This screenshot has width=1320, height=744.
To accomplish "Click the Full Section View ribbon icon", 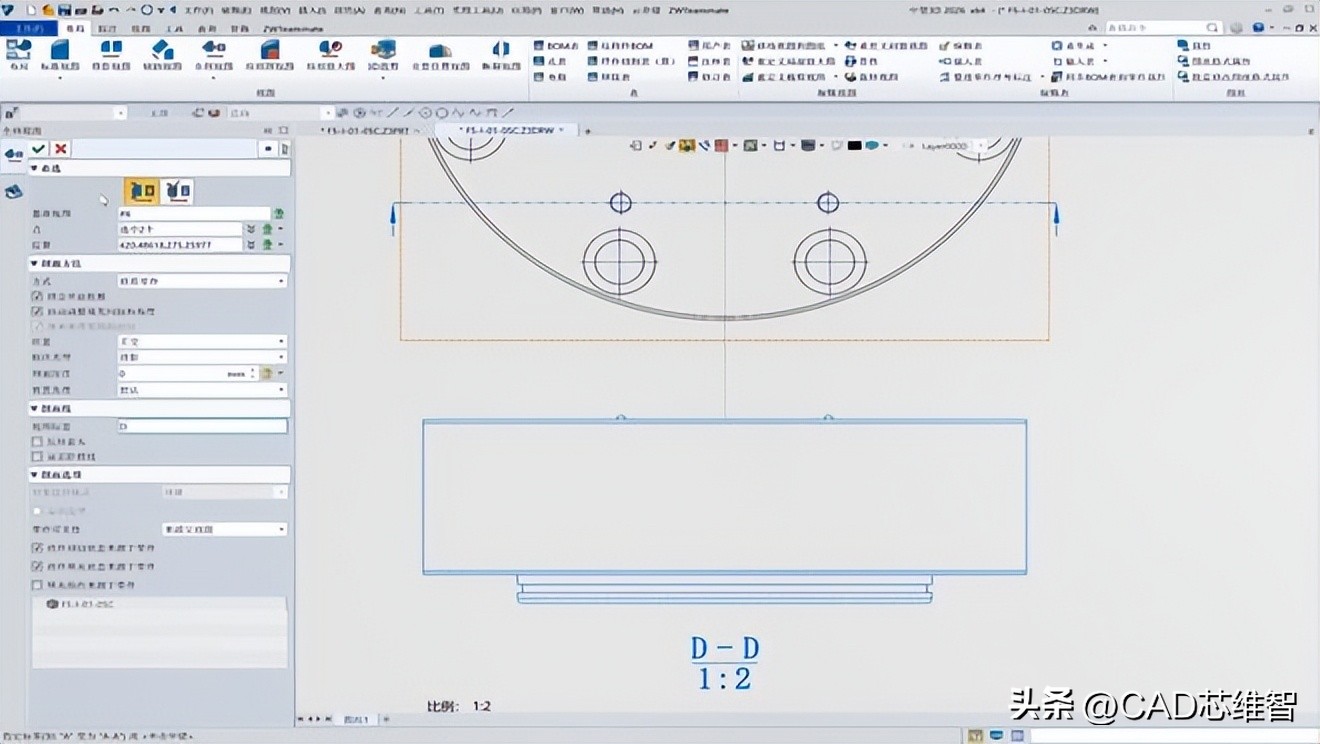I will 213,54.
